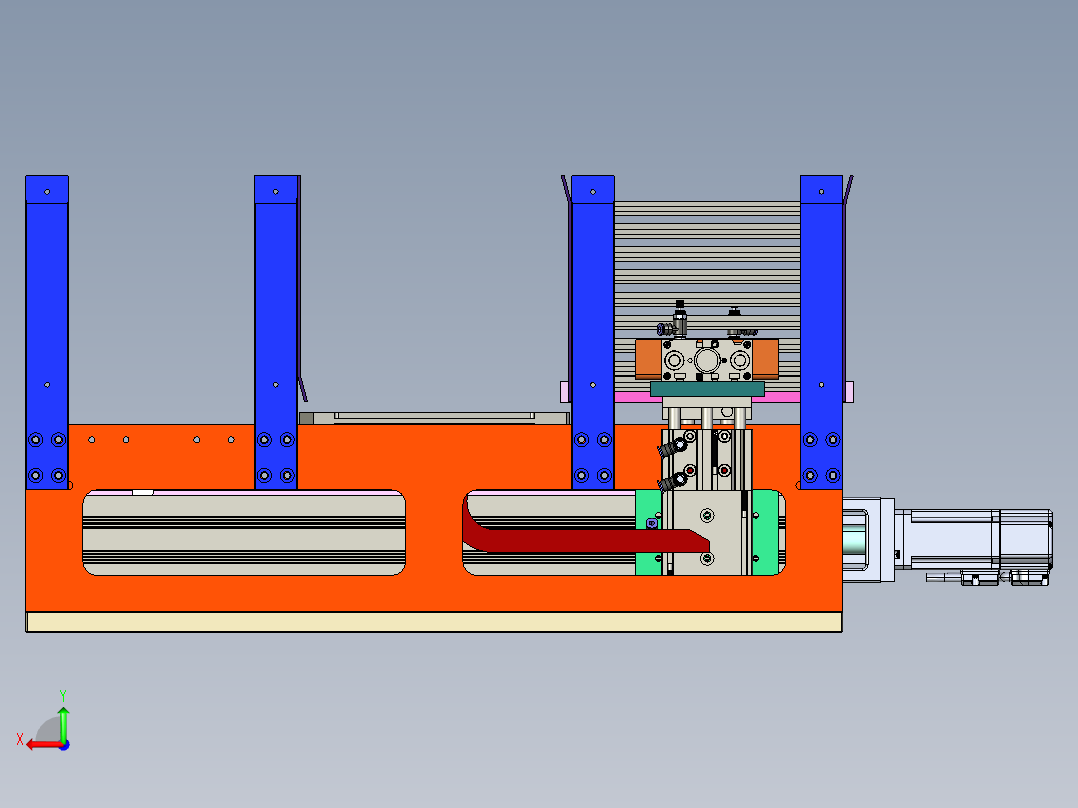1078x808 pixels.
Task: Select the third blue upright post from the left
Action: coord(593,332)
